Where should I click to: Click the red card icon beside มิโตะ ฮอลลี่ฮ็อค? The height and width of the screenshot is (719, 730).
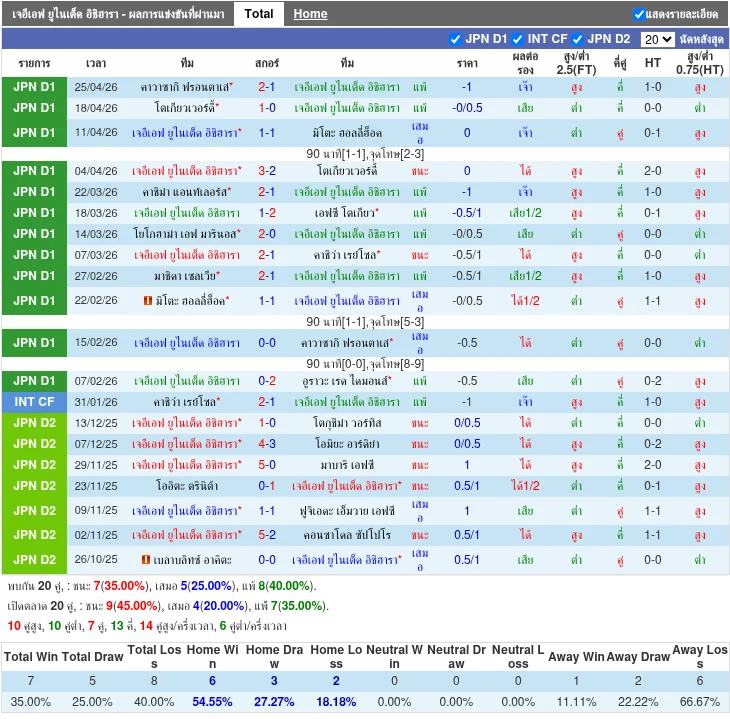tap(147, 301)
